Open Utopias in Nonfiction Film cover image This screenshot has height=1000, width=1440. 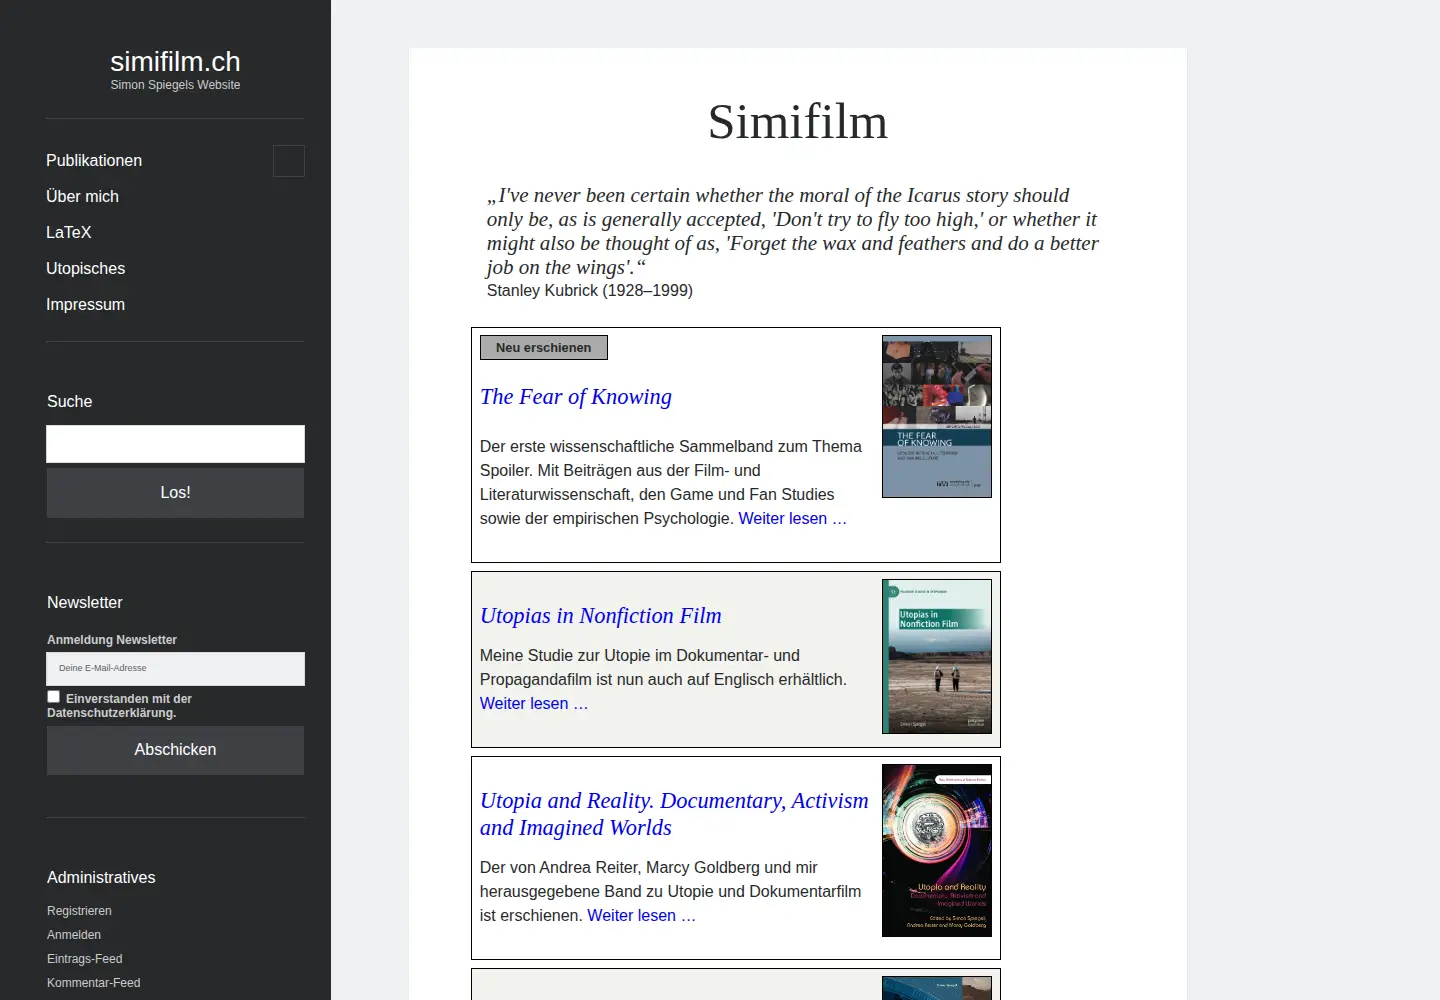[x=937, y=657]
